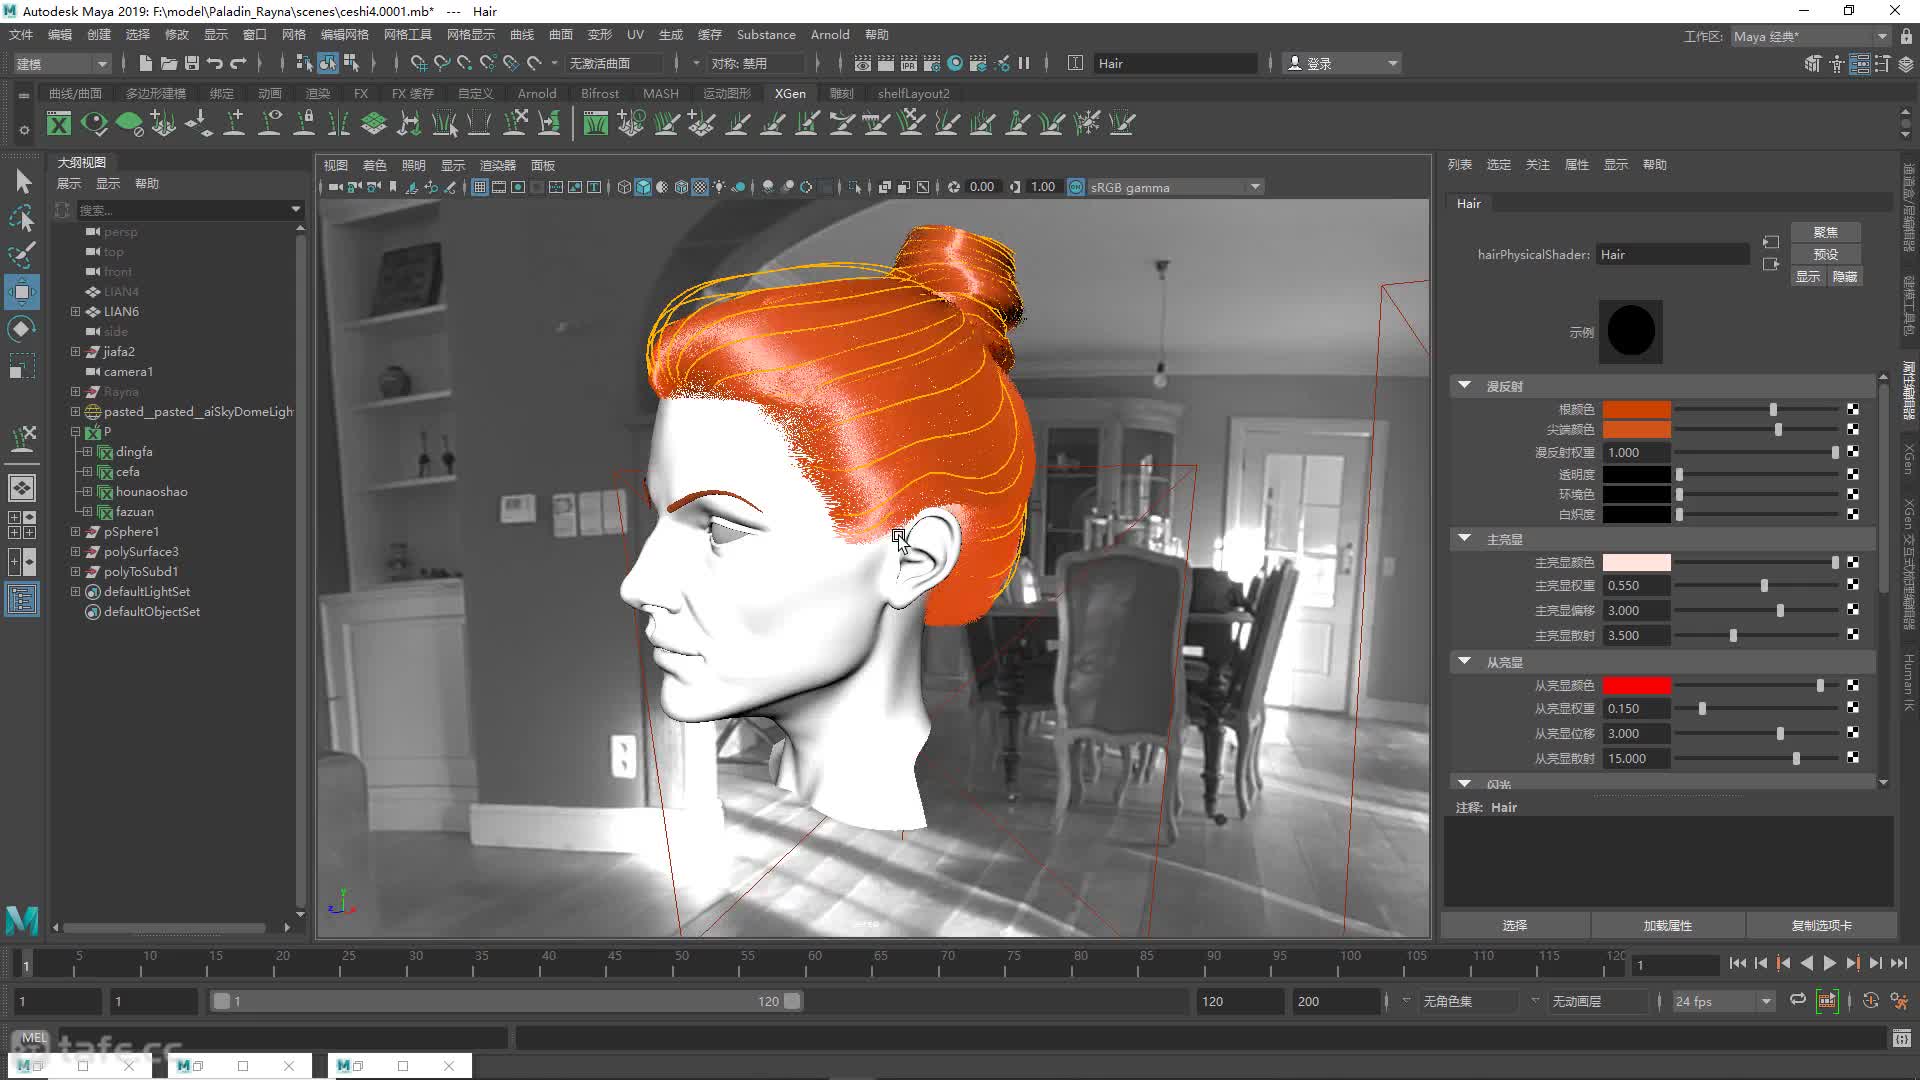Viewport: 1920px width, 1080px height.
Task: Select hounaoshao description in outliner
Action: coord(151,491)
